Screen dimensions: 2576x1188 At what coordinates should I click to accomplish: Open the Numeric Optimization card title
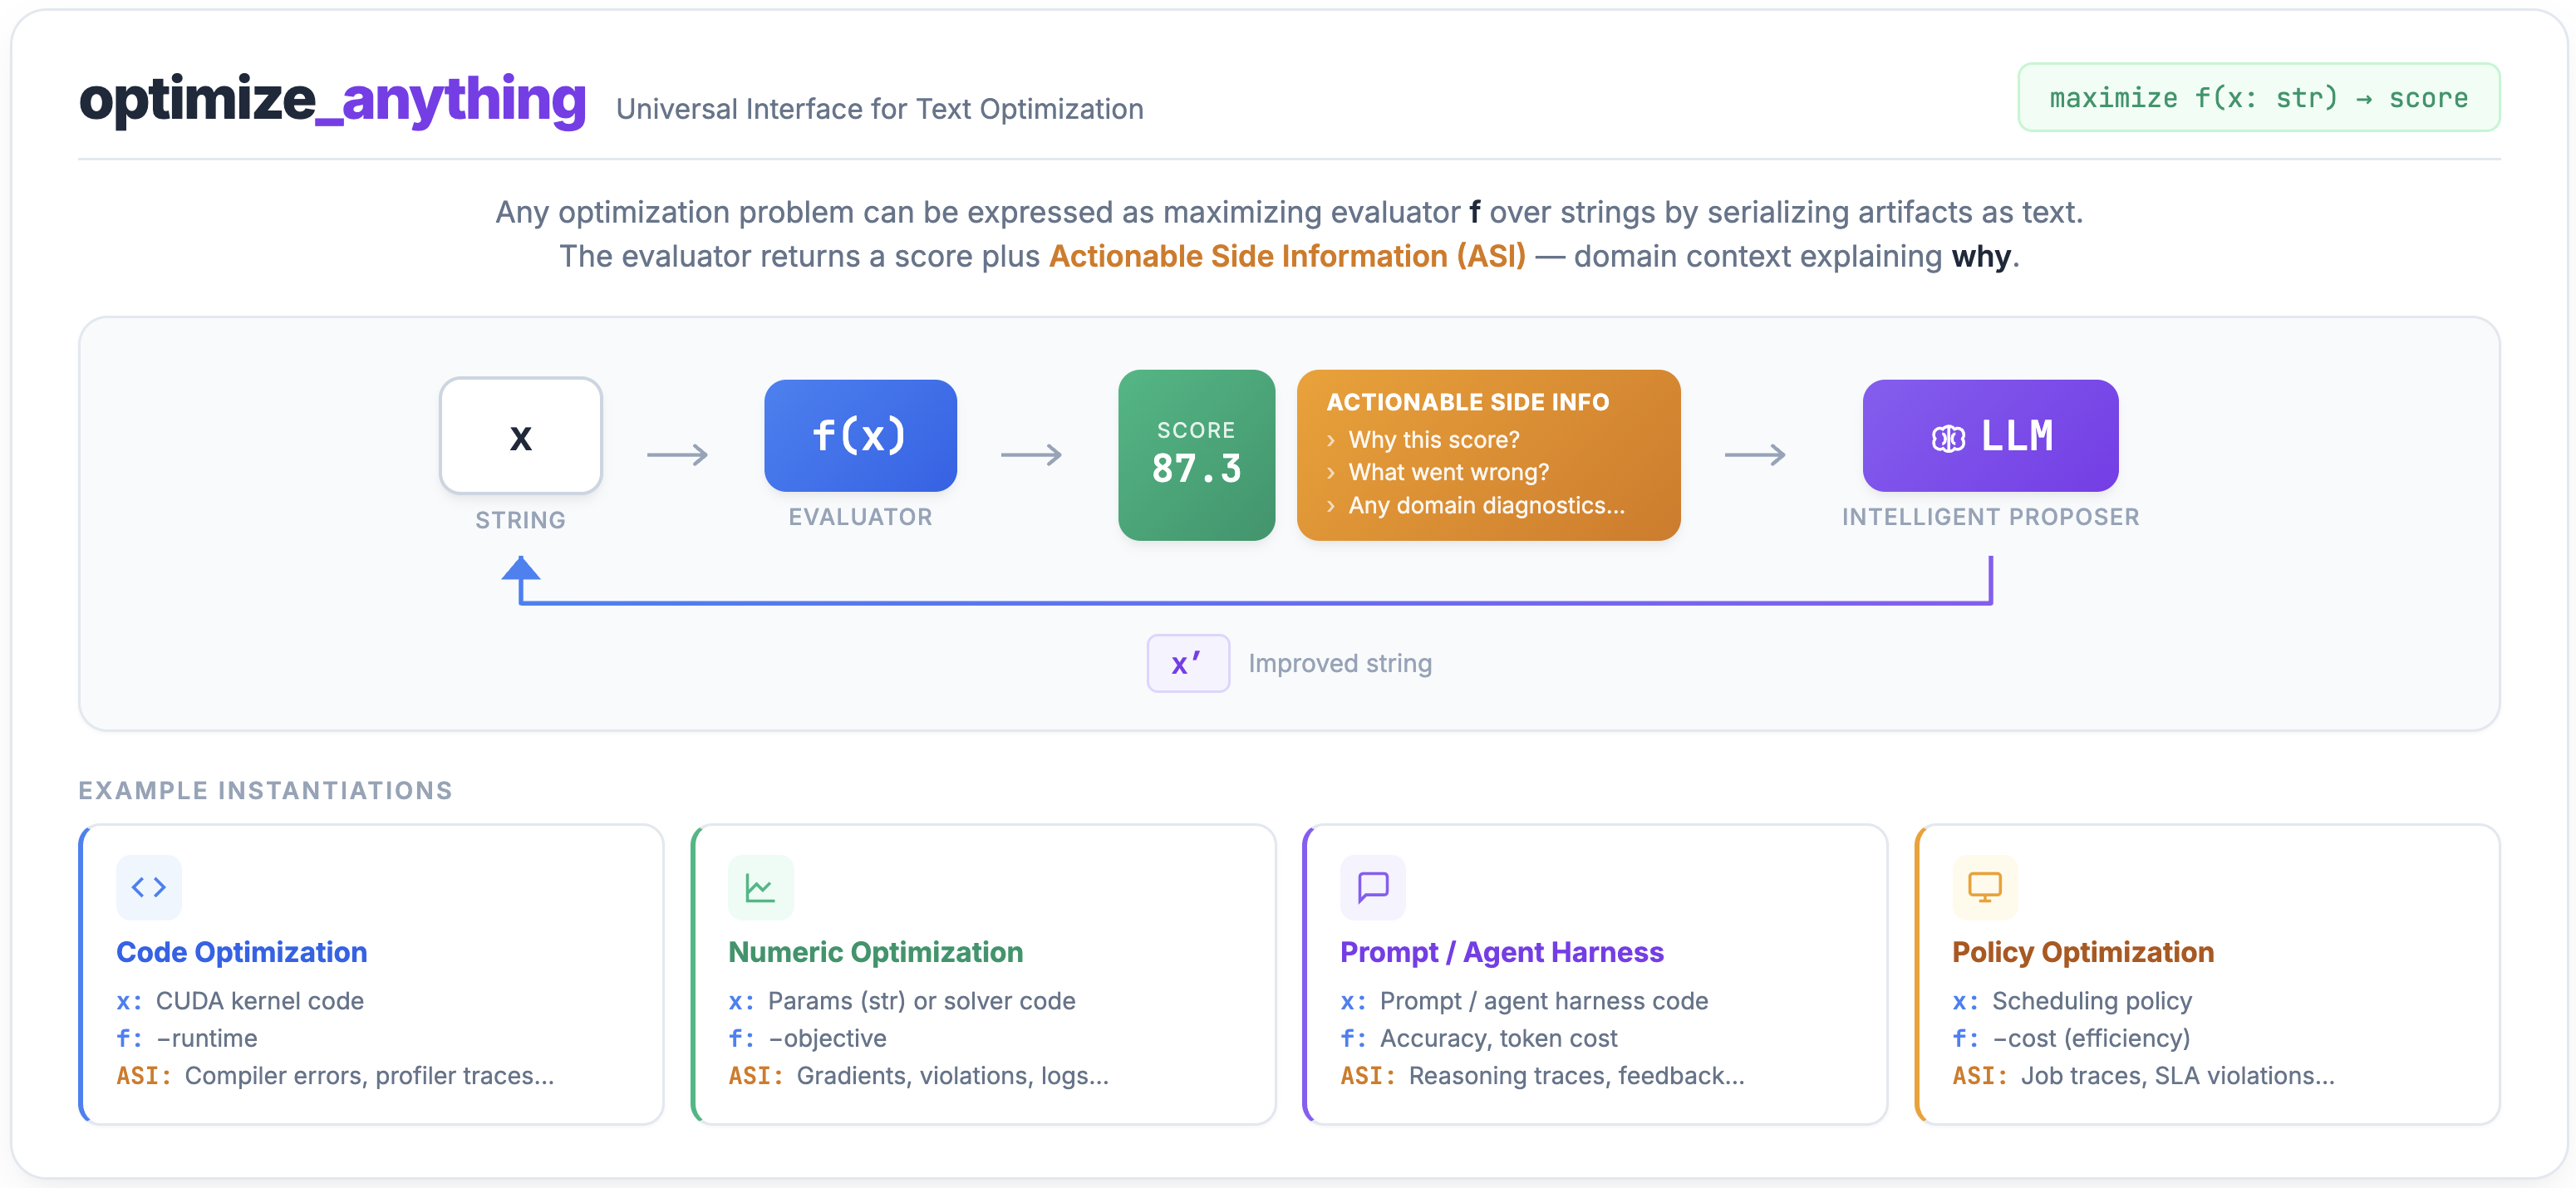click(875, 951)
